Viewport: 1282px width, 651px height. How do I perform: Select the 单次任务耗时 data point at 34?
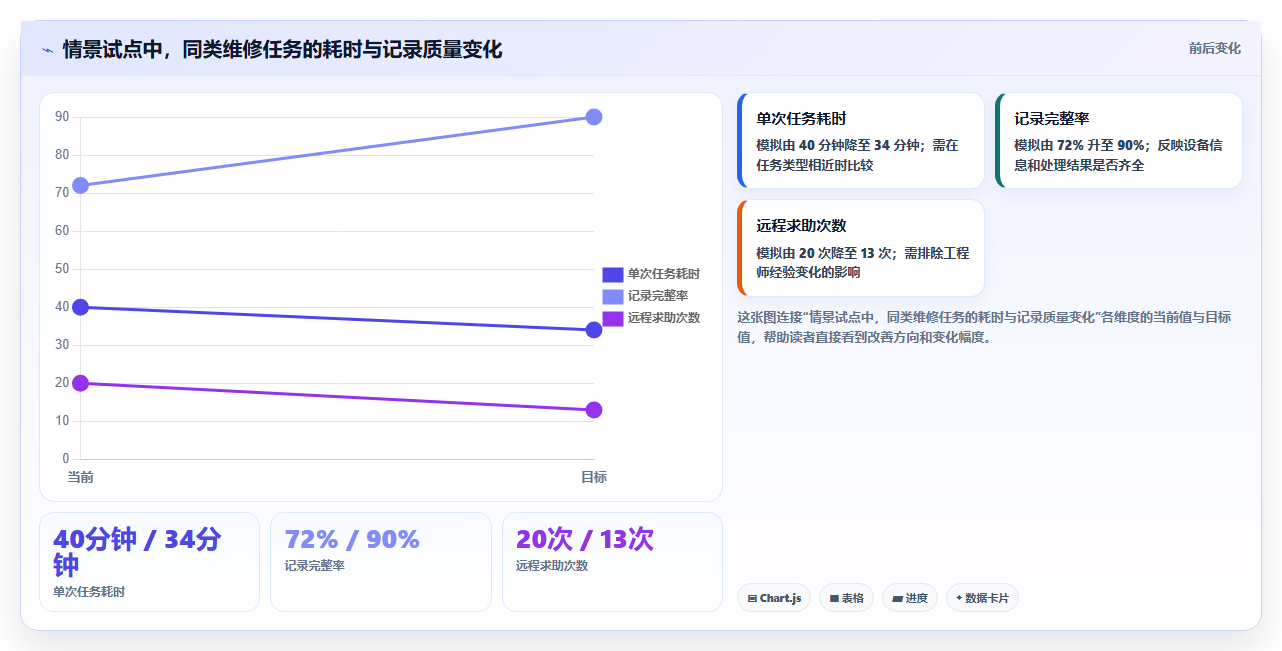594,330
